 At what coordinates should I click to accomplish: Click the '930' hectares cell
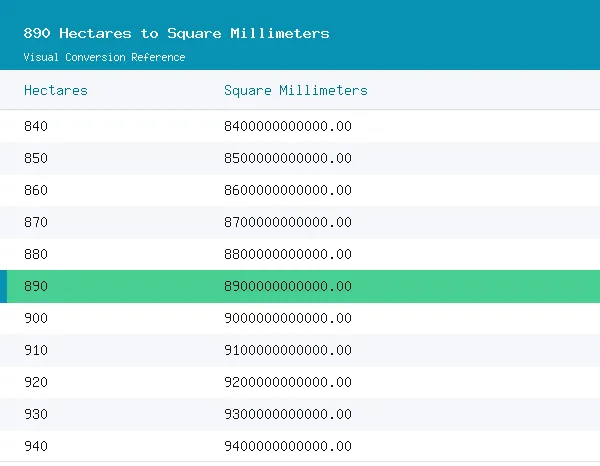(x=36, y=414)
